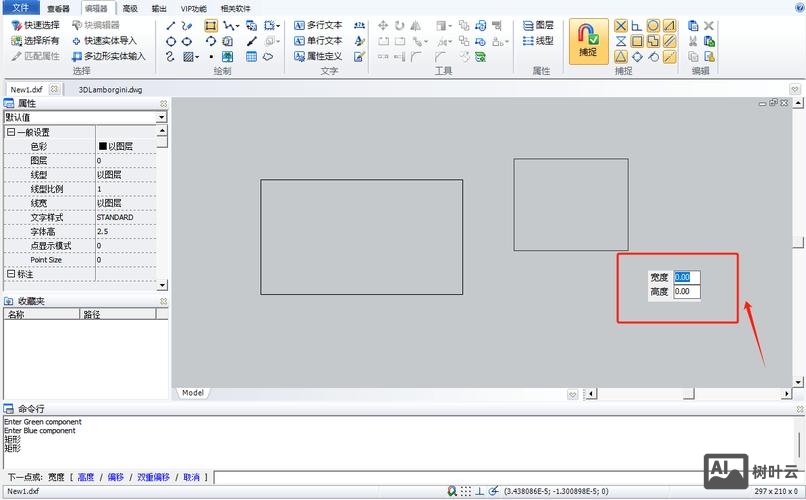This screenshot has height=500, width=806.
Task: Click the line drawing tool
Action: [x=171, y=25]
